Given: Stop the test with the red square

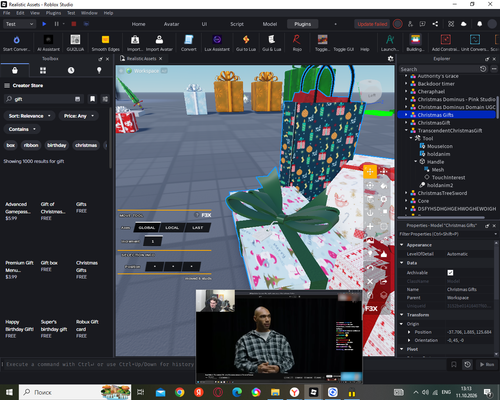Looking at the screenshot, I should click(74, 24).
